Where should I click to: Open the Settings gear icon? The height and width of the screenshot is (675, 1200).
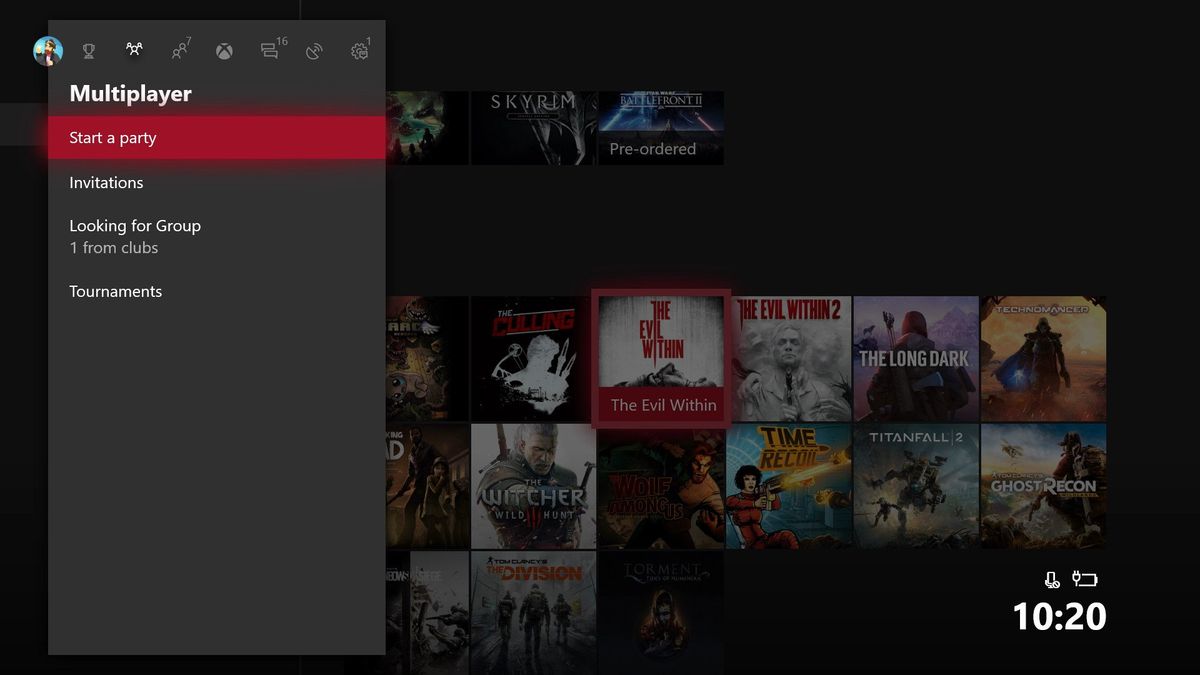[359, 50]
